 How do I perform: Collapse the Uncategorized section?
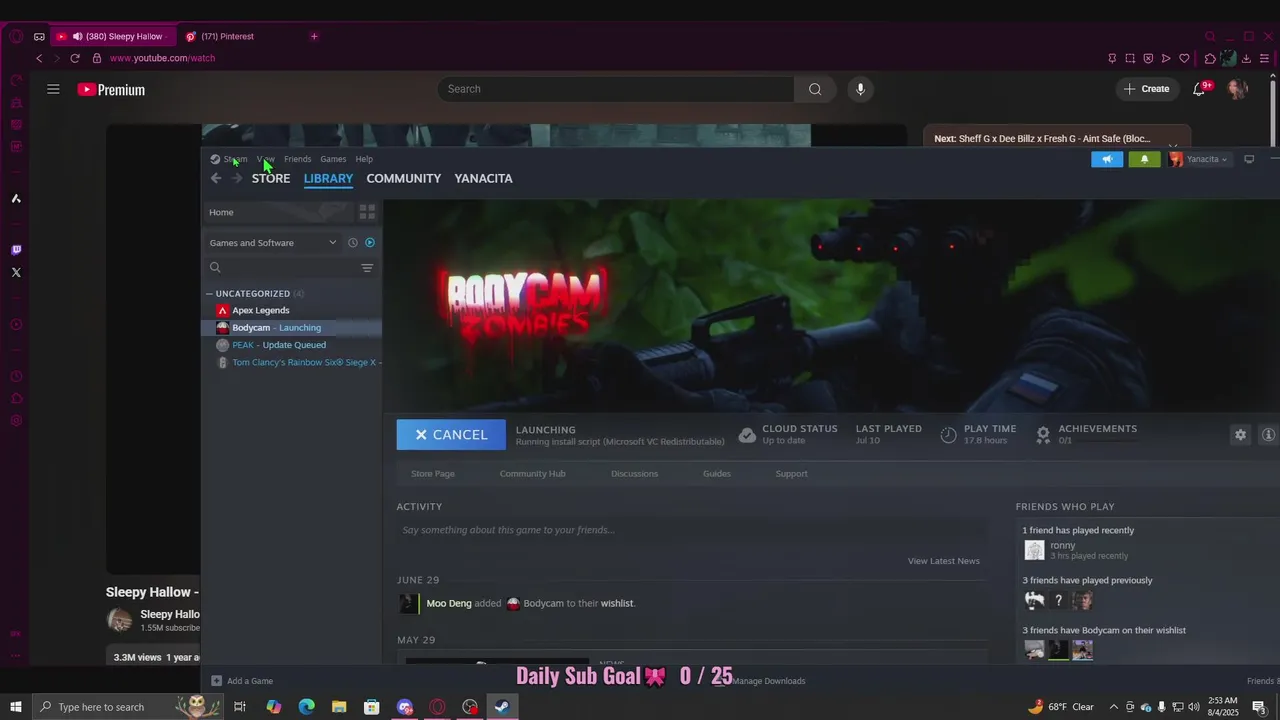pos(210,294)
